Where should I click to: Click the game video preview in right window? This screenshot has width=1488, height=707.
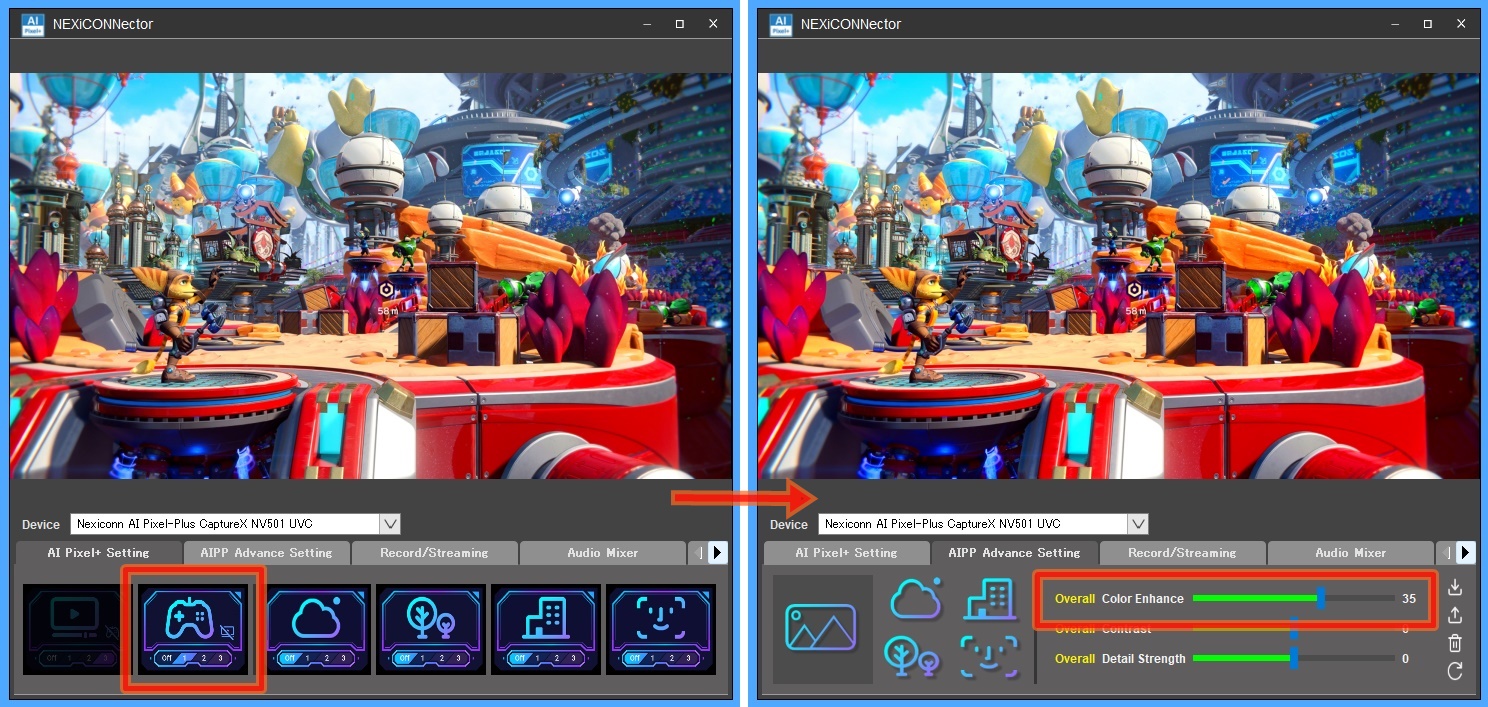(1119, 276)
